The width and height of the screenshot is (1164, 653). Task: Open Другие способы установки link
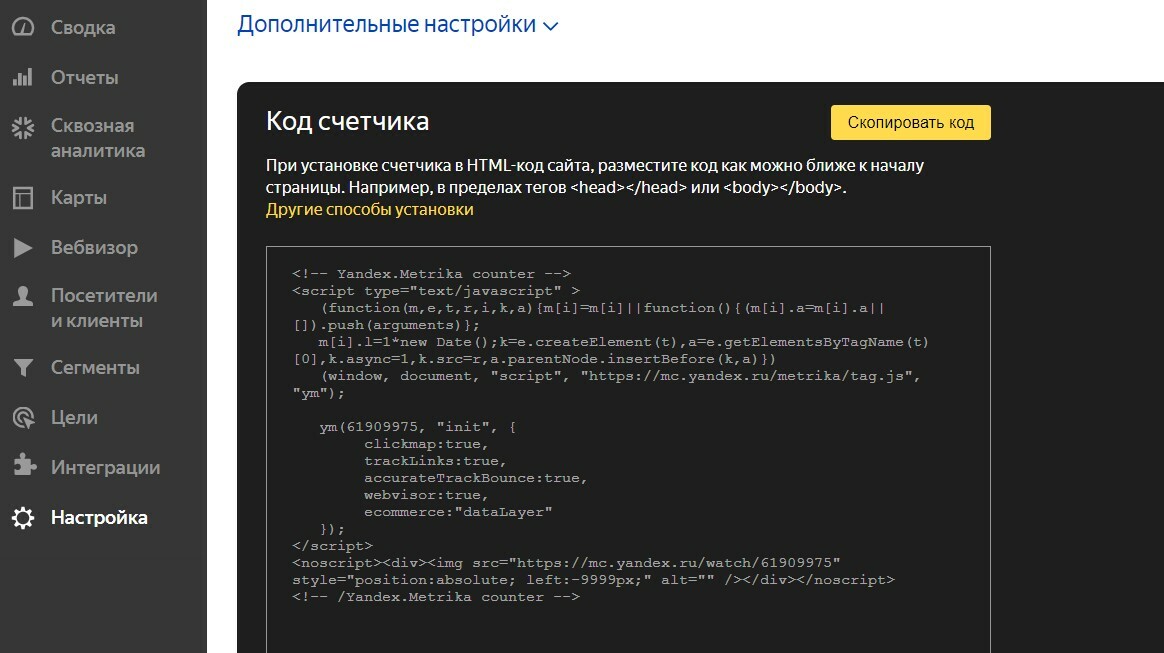pos(370,209)
